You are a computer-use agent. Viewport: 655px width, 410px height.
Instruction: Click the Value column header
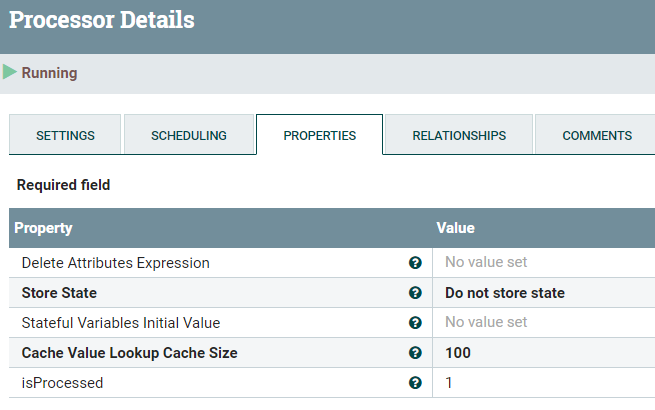[455, 228]
